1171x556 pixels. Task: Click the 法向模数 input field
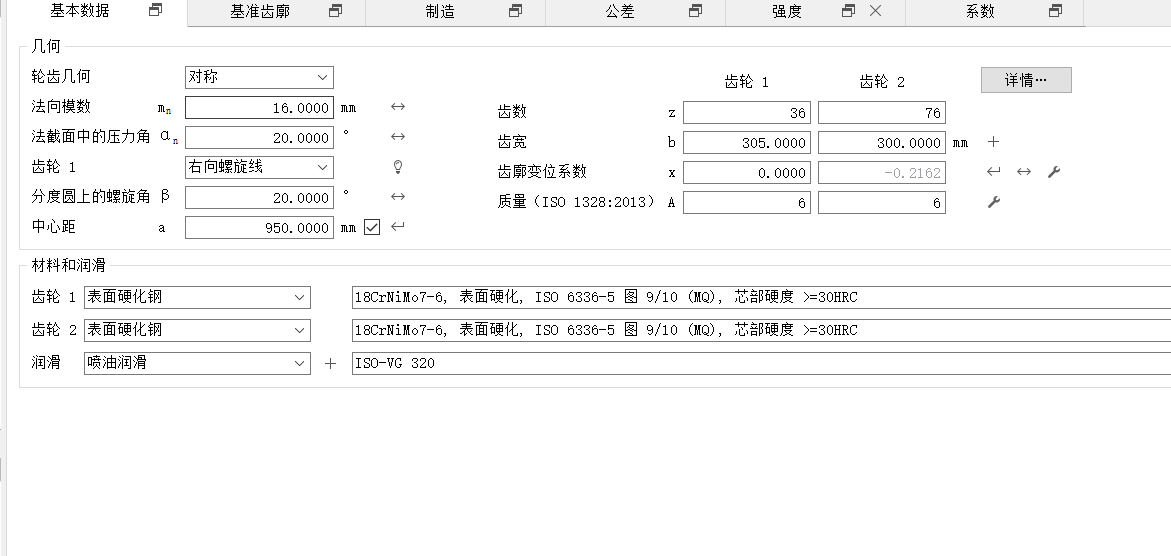point(259,108)
